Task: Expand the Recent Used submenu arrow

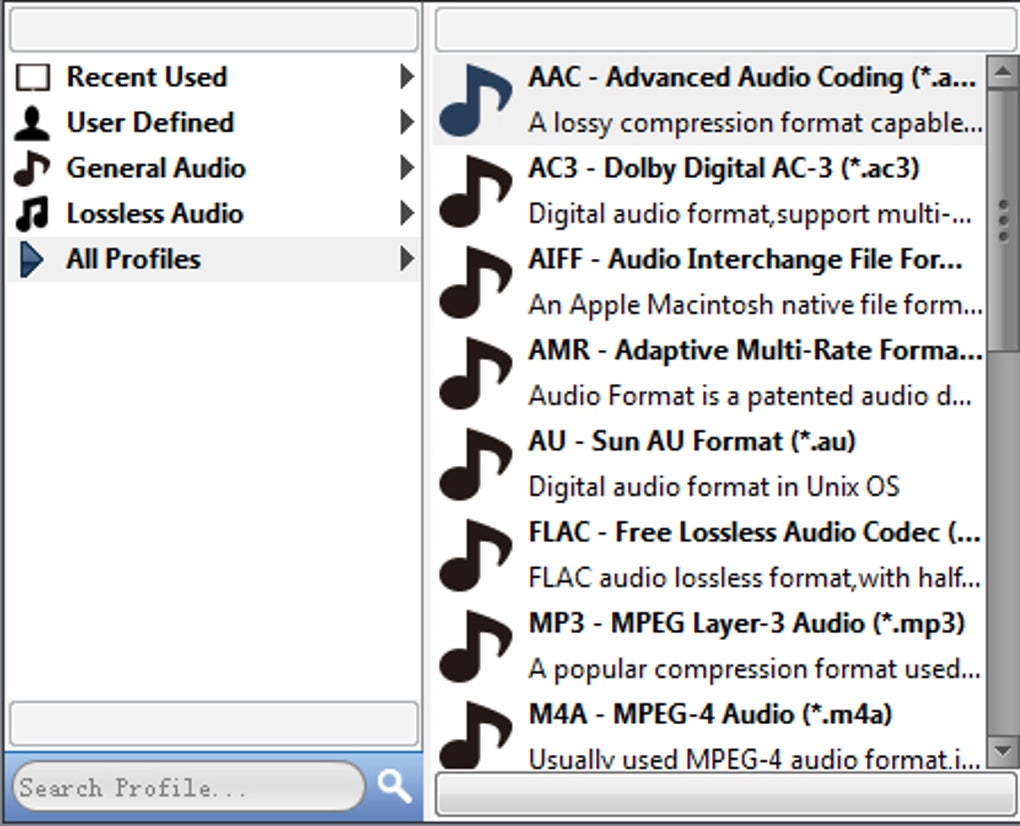Action: [x=407, y=77]
